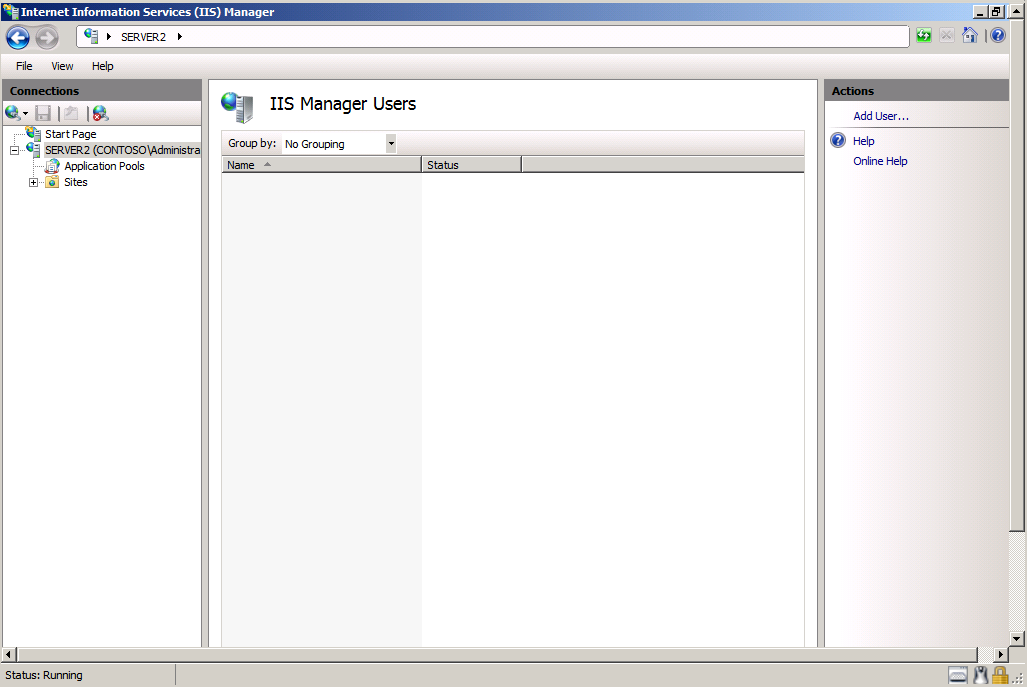Click the greyed Forward arrow button

[47, 37]
